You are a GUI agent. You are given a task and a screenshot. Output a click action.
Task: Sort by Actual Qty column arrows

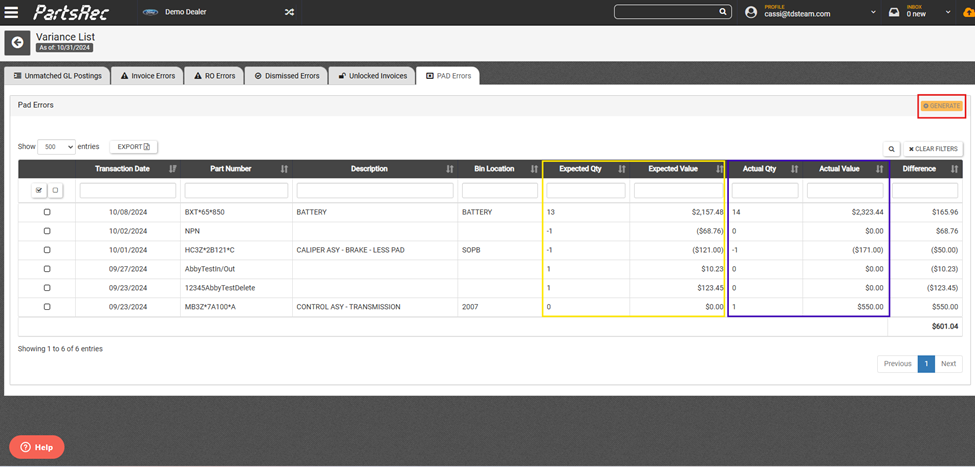[795, 169]
